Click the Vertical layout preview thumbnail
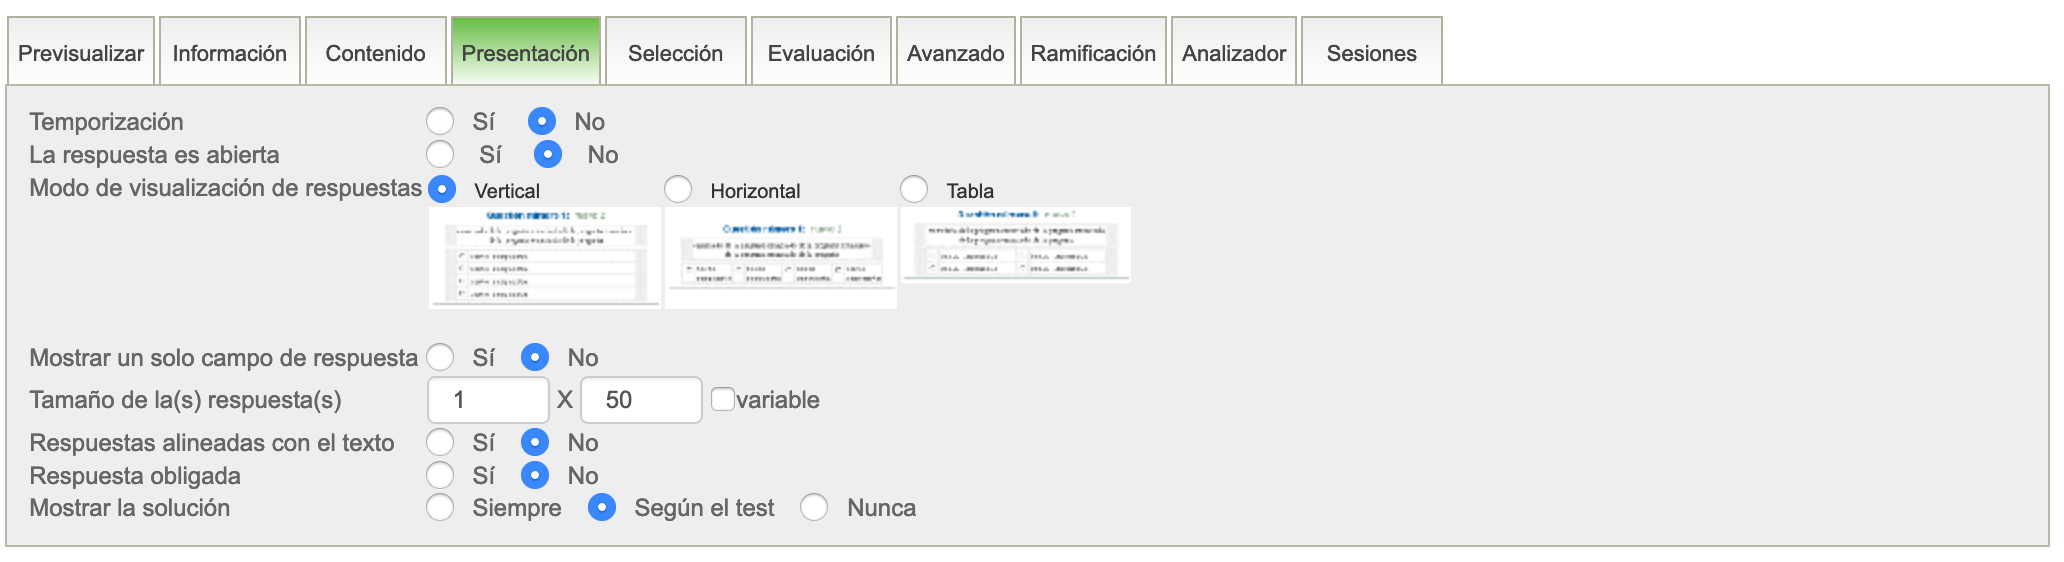This screenshot has width=2064, height=562. (x=545, y=257)
